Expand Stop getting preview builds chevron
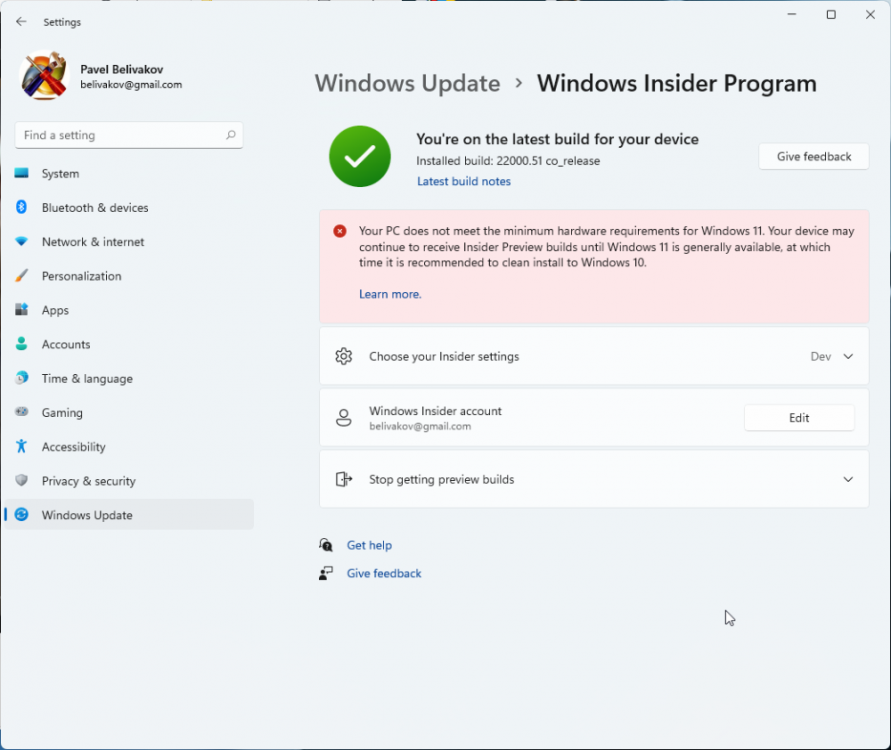 848,479
